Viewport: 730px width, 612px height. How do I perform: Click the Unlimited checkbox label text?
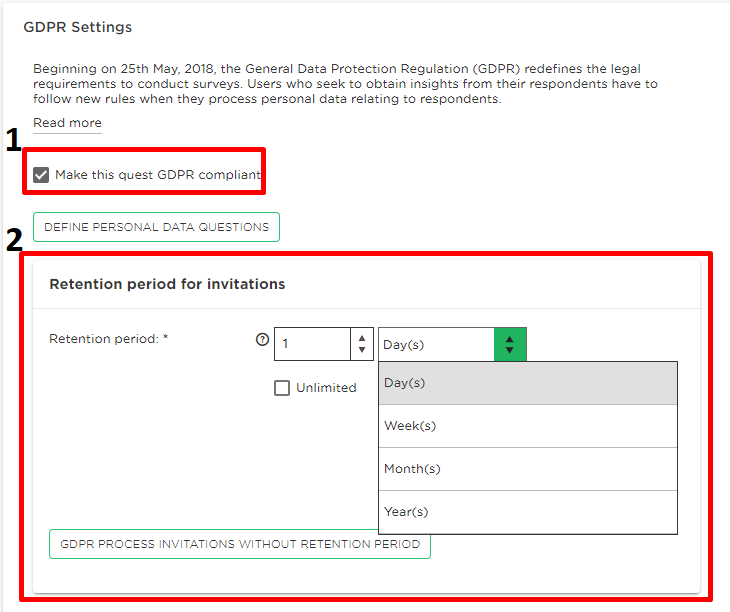[326, 388]
